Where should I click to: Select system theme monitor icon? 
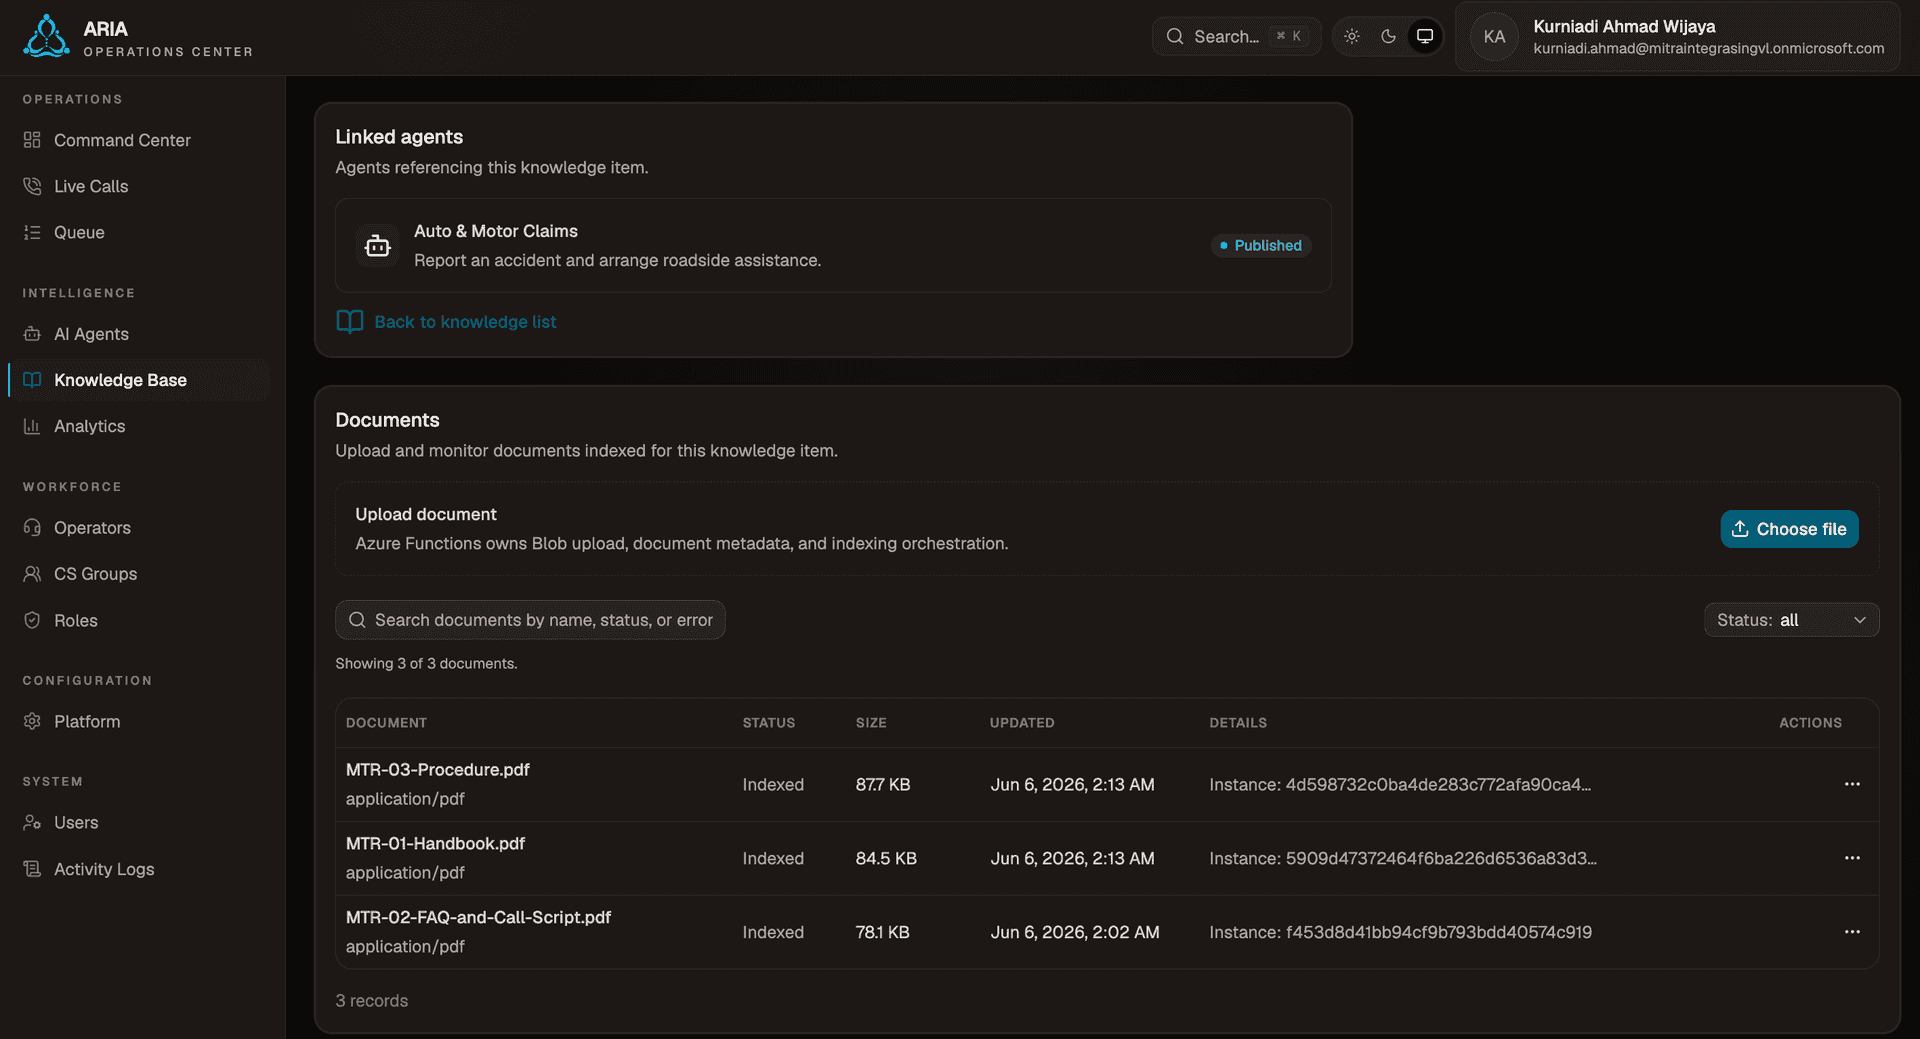[x=1425, y=36]
